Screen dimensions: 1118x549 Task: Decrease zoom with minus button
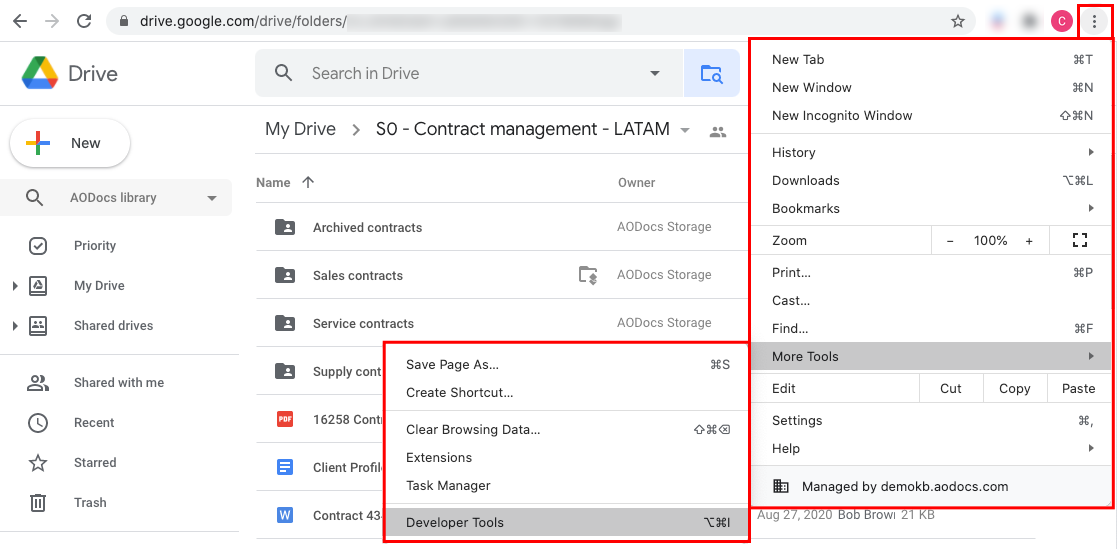coord(950,241)
